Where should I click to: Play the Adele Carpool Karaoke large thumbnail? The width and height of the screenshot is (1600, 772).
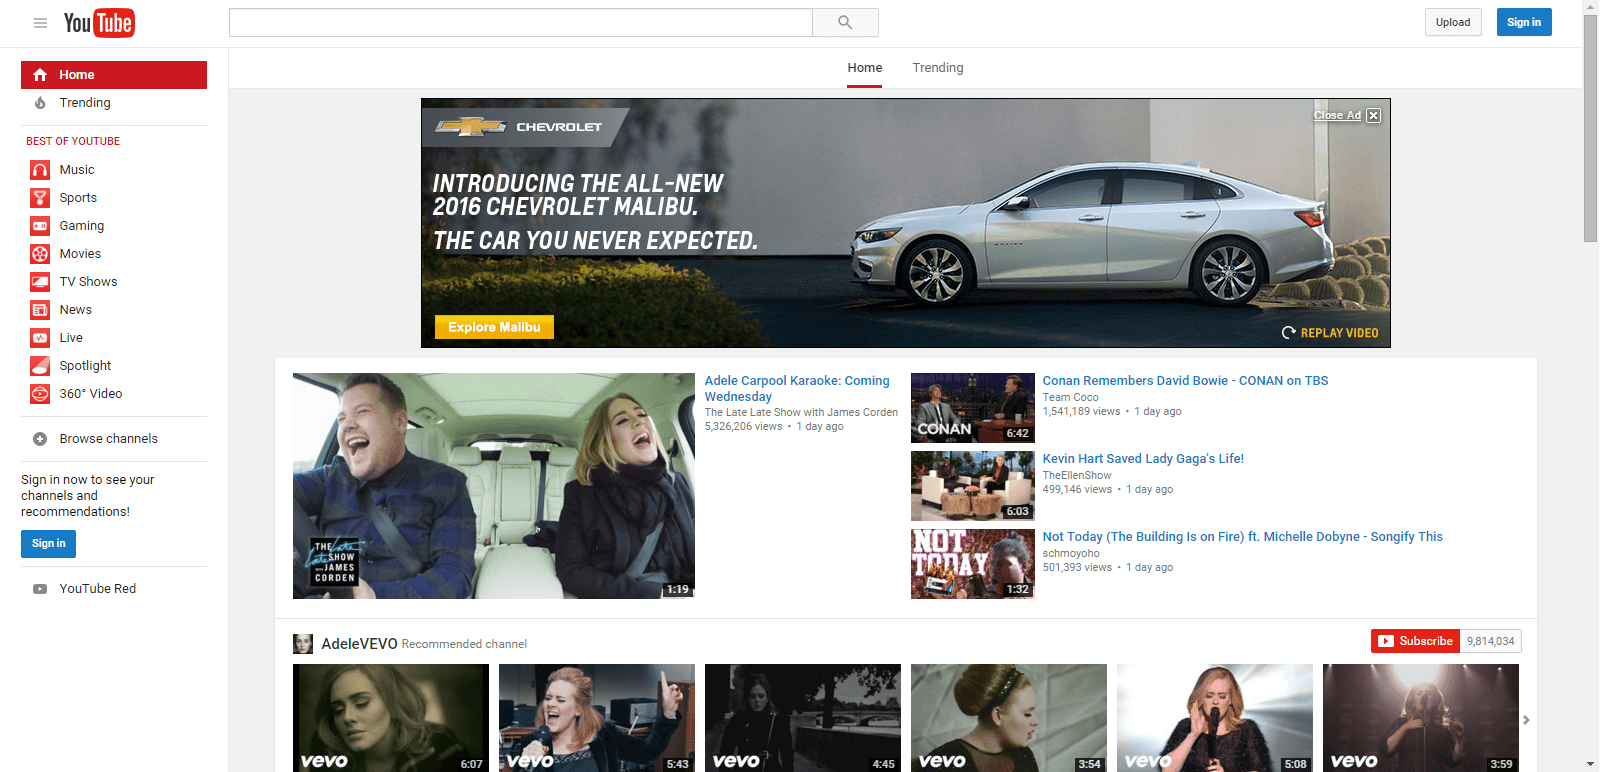tap(494, 486)
